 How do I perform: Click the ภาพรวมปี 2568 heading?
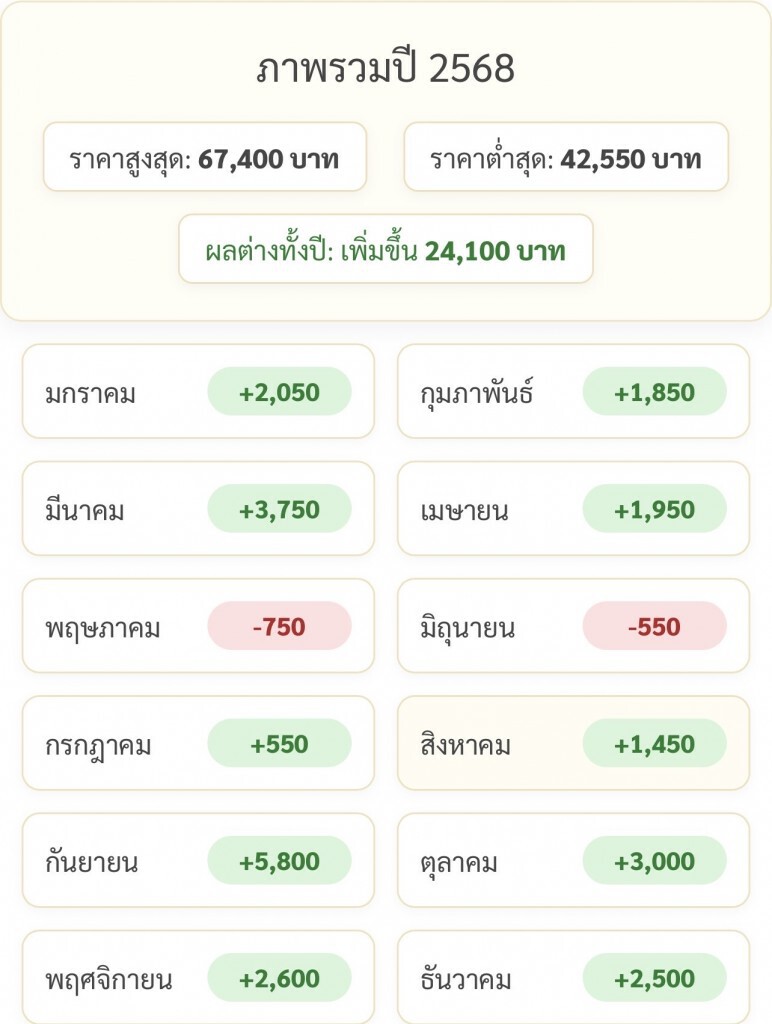386,68
